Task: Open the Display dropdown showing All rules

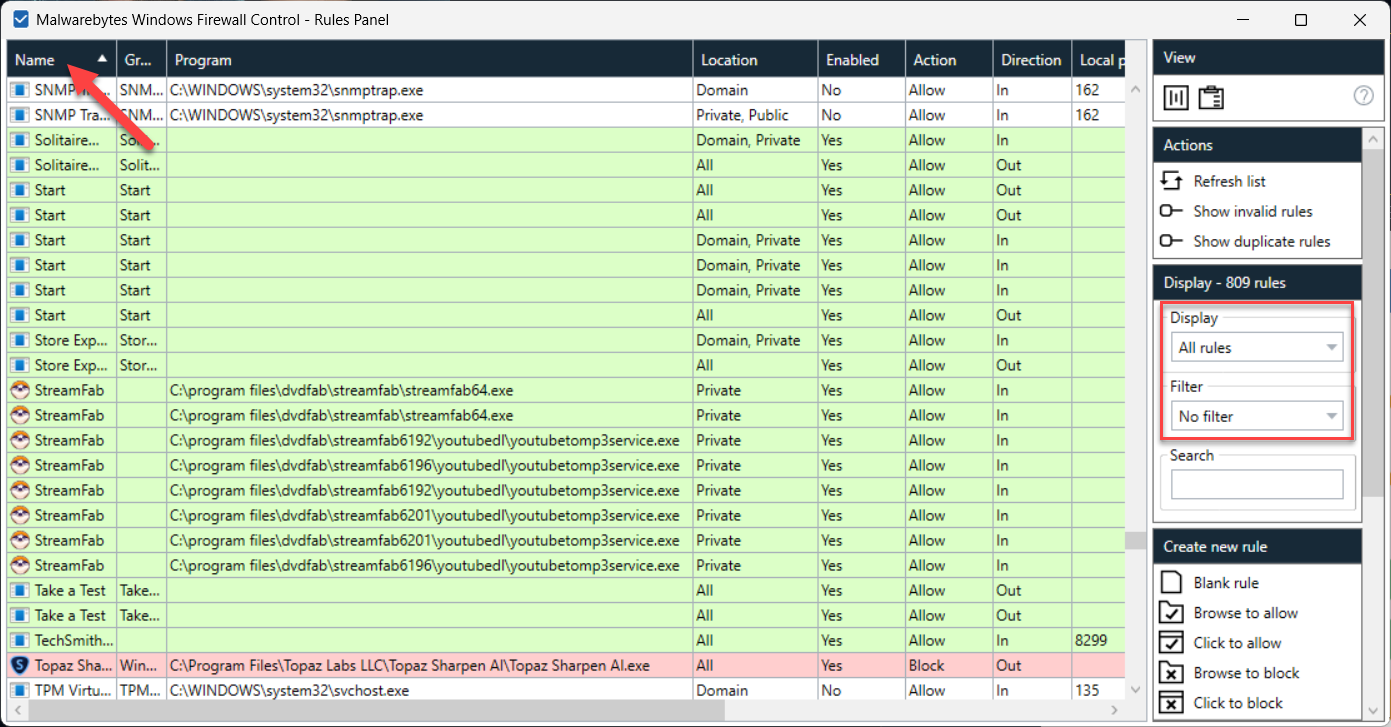Action: (1256, 348)
